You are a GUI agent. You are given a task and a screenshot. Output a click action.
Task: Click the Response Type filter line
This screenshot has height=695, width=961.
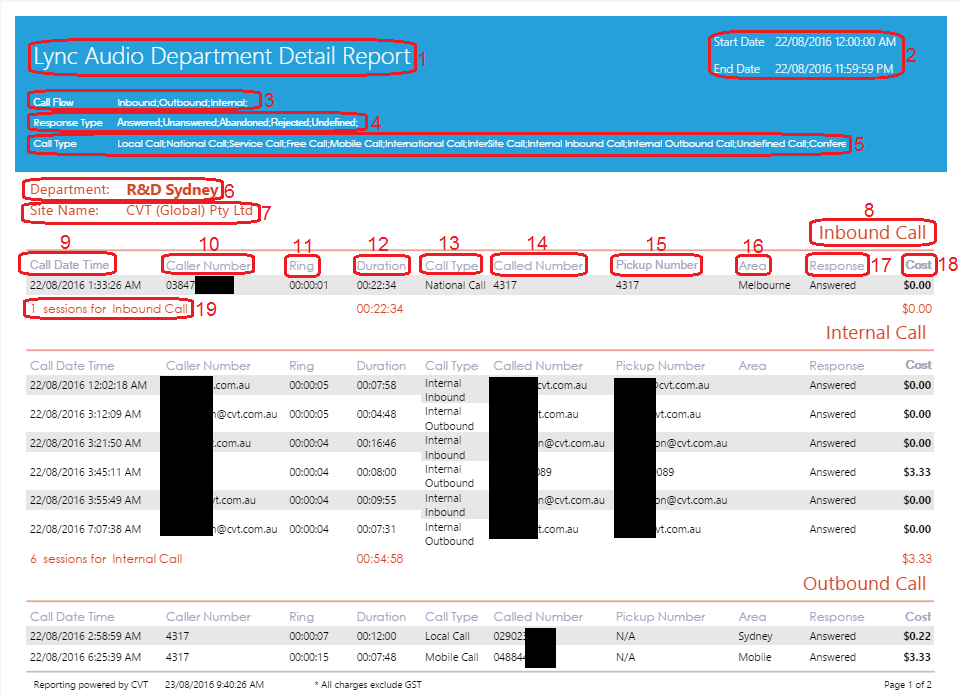[x=196, y=123]
